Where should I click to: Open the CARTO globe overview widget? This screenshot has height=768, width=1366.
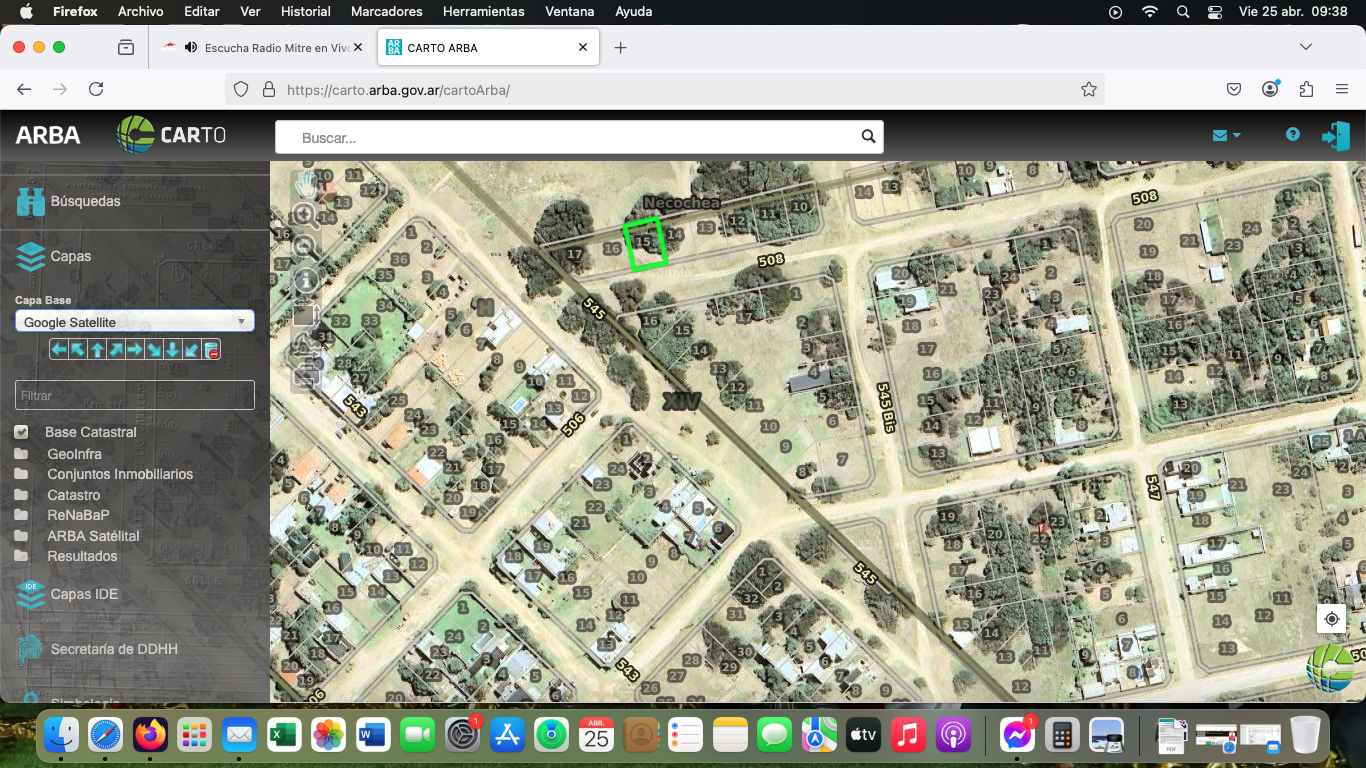tap(1332, 666)
